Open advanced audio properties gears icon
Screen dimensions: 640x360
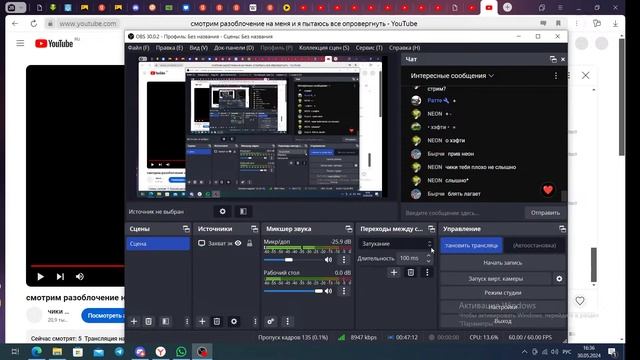pos(271,322)
